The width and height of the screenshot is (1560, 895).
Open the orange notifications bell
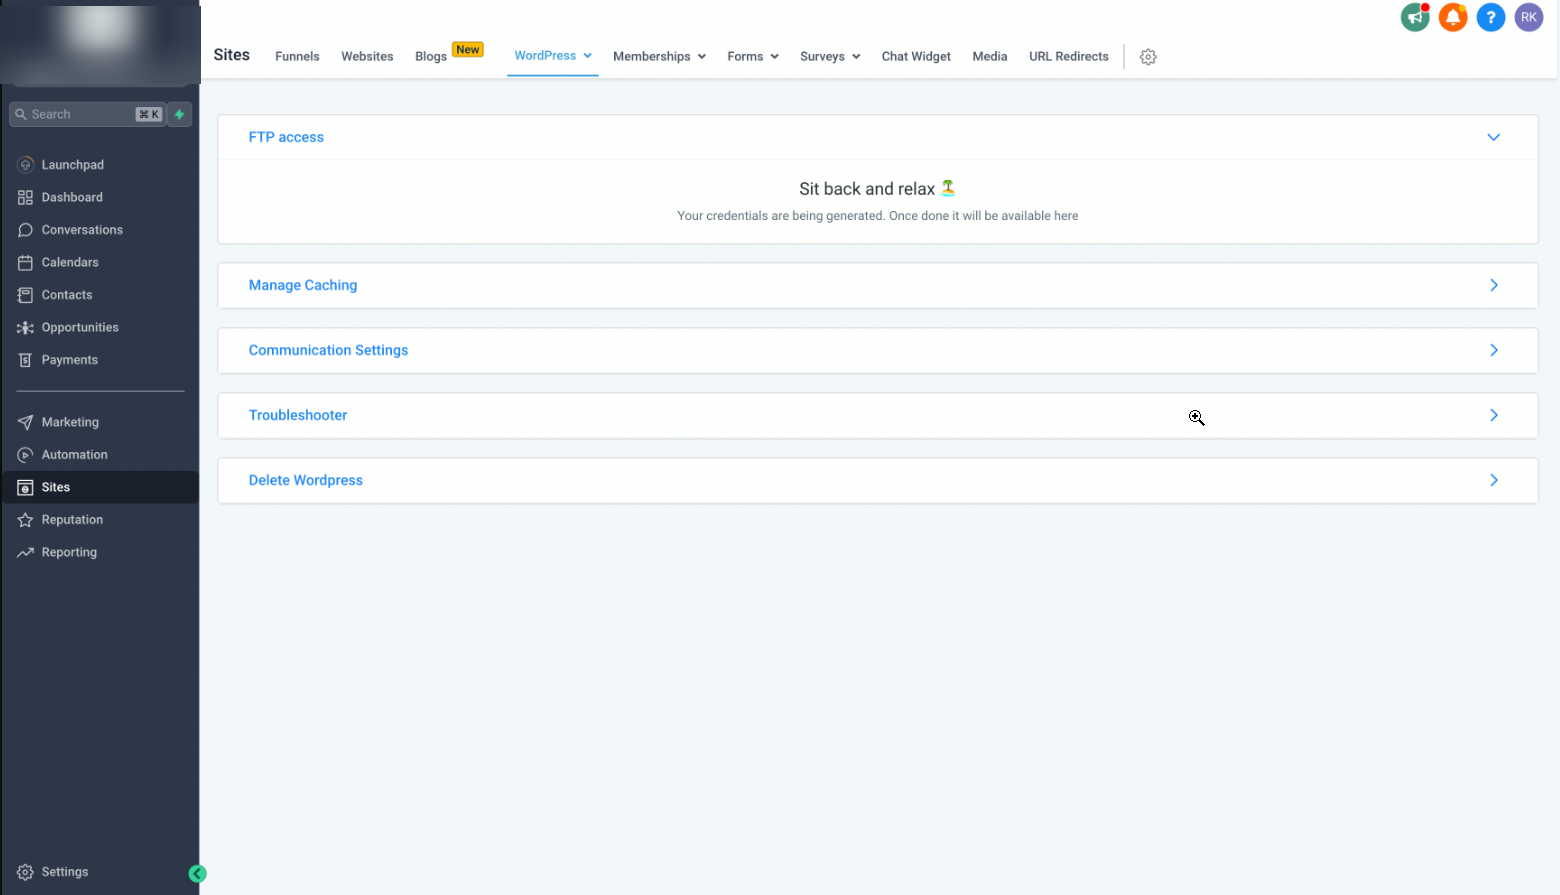pos(1452,17)
